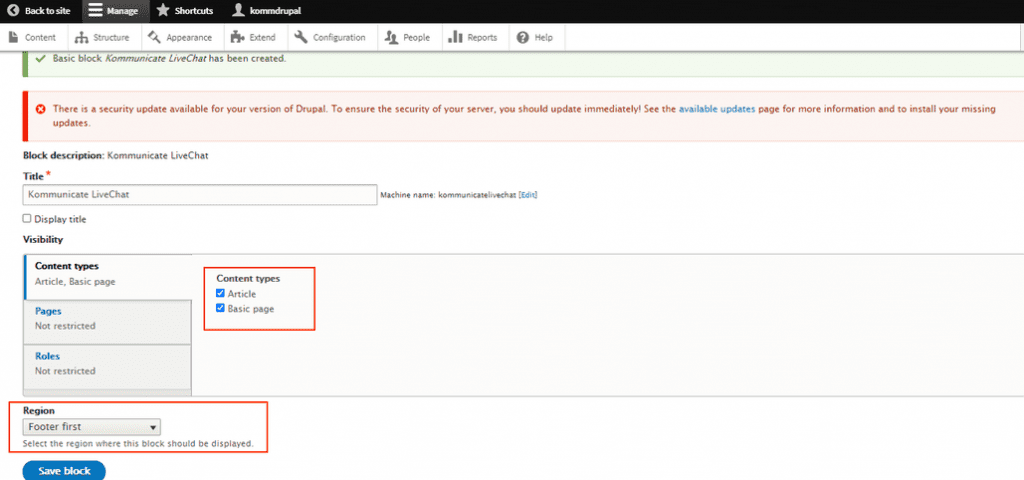Click the Structure hierarchy icon
The height and width of the screenshot is (480, 1024).
point(82,37)
